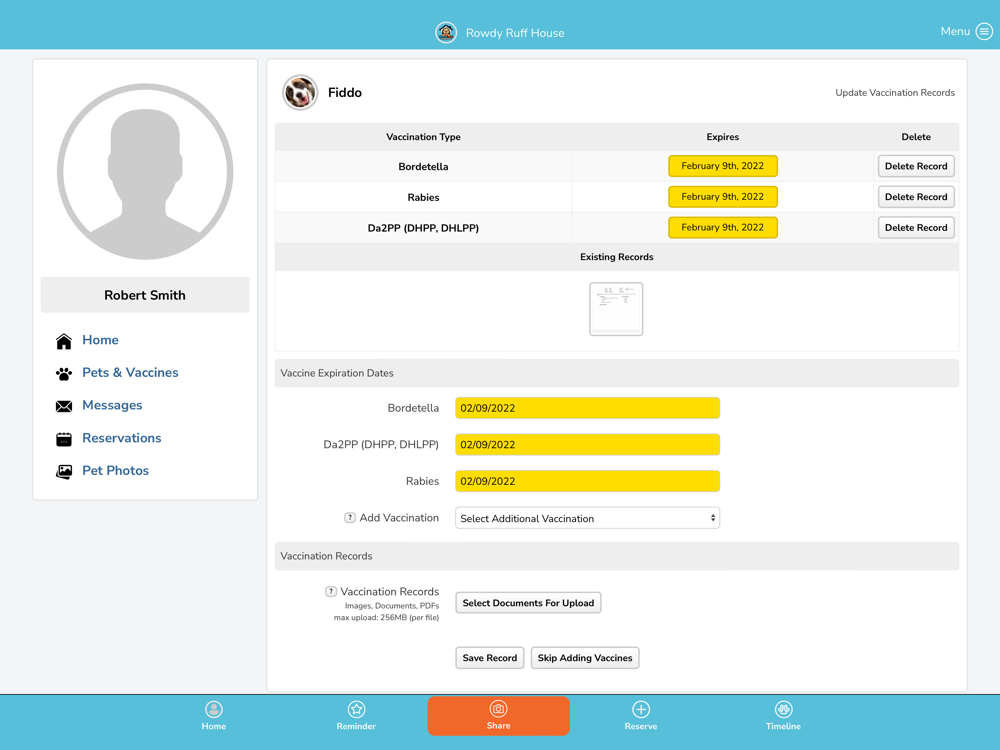The image size is (1000, 750).
Task: Click the Rowdy Ruff House title text
Action: pos(515,33)
